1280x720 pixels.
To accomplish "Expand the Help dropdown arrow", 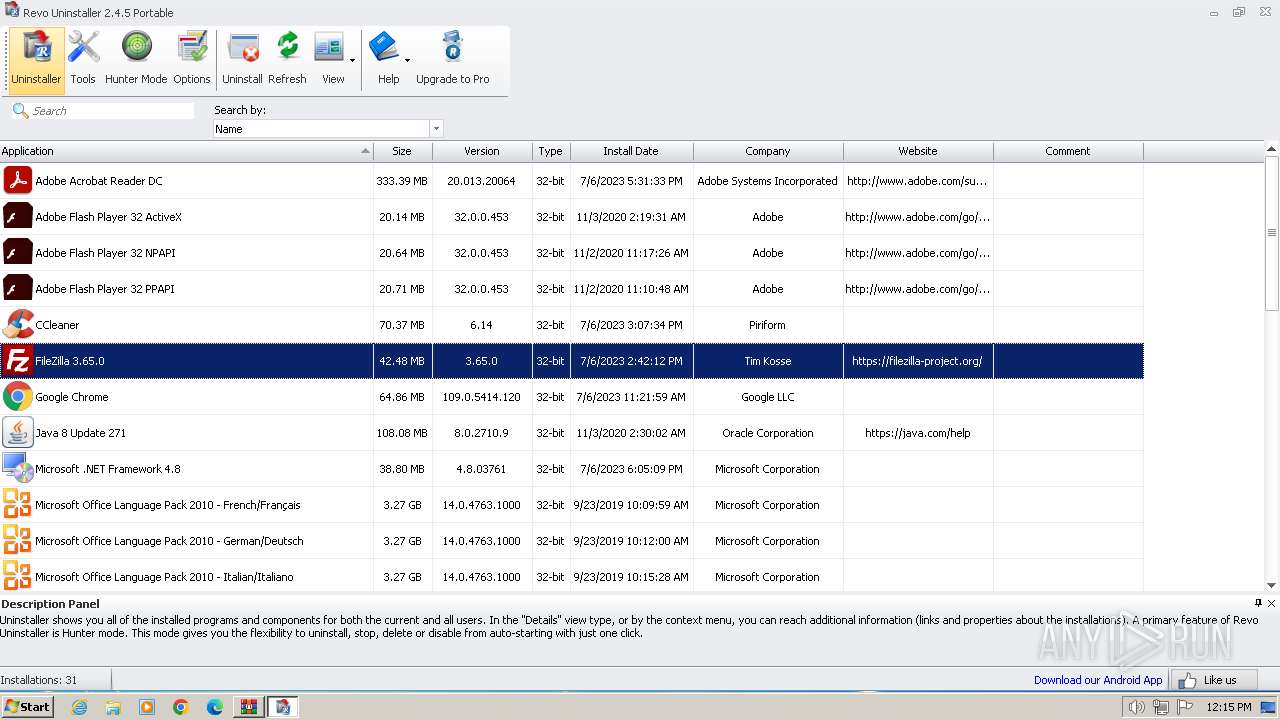I will point(407,60).
